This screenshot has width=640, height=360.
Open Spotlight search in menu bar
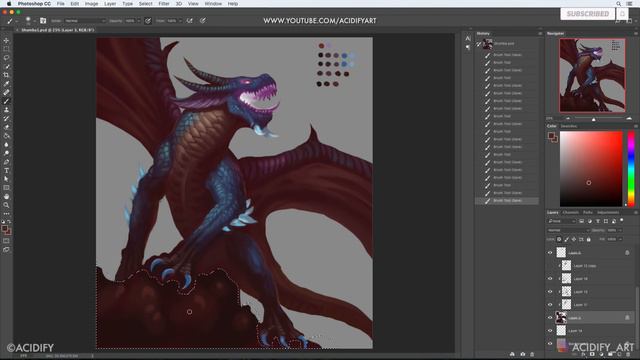pos(619,4)
